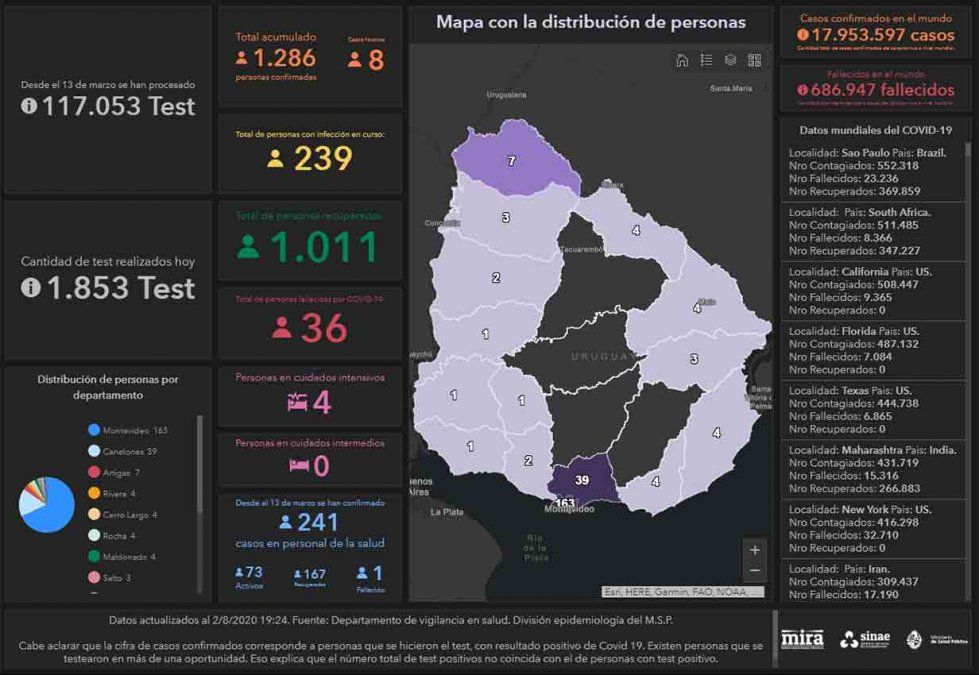This screenshot has height=675, width=979.
Task: Click the info icon beside 1.853 Test
Action: click(x=29, y=288)
